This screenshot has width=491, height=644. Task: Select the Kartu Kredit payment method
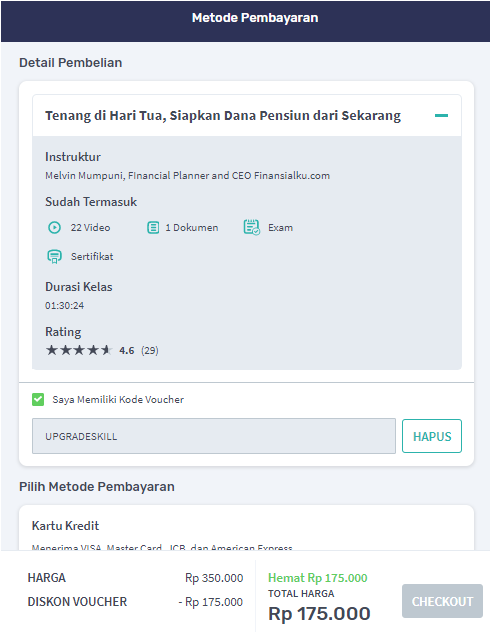click(247, 528)
